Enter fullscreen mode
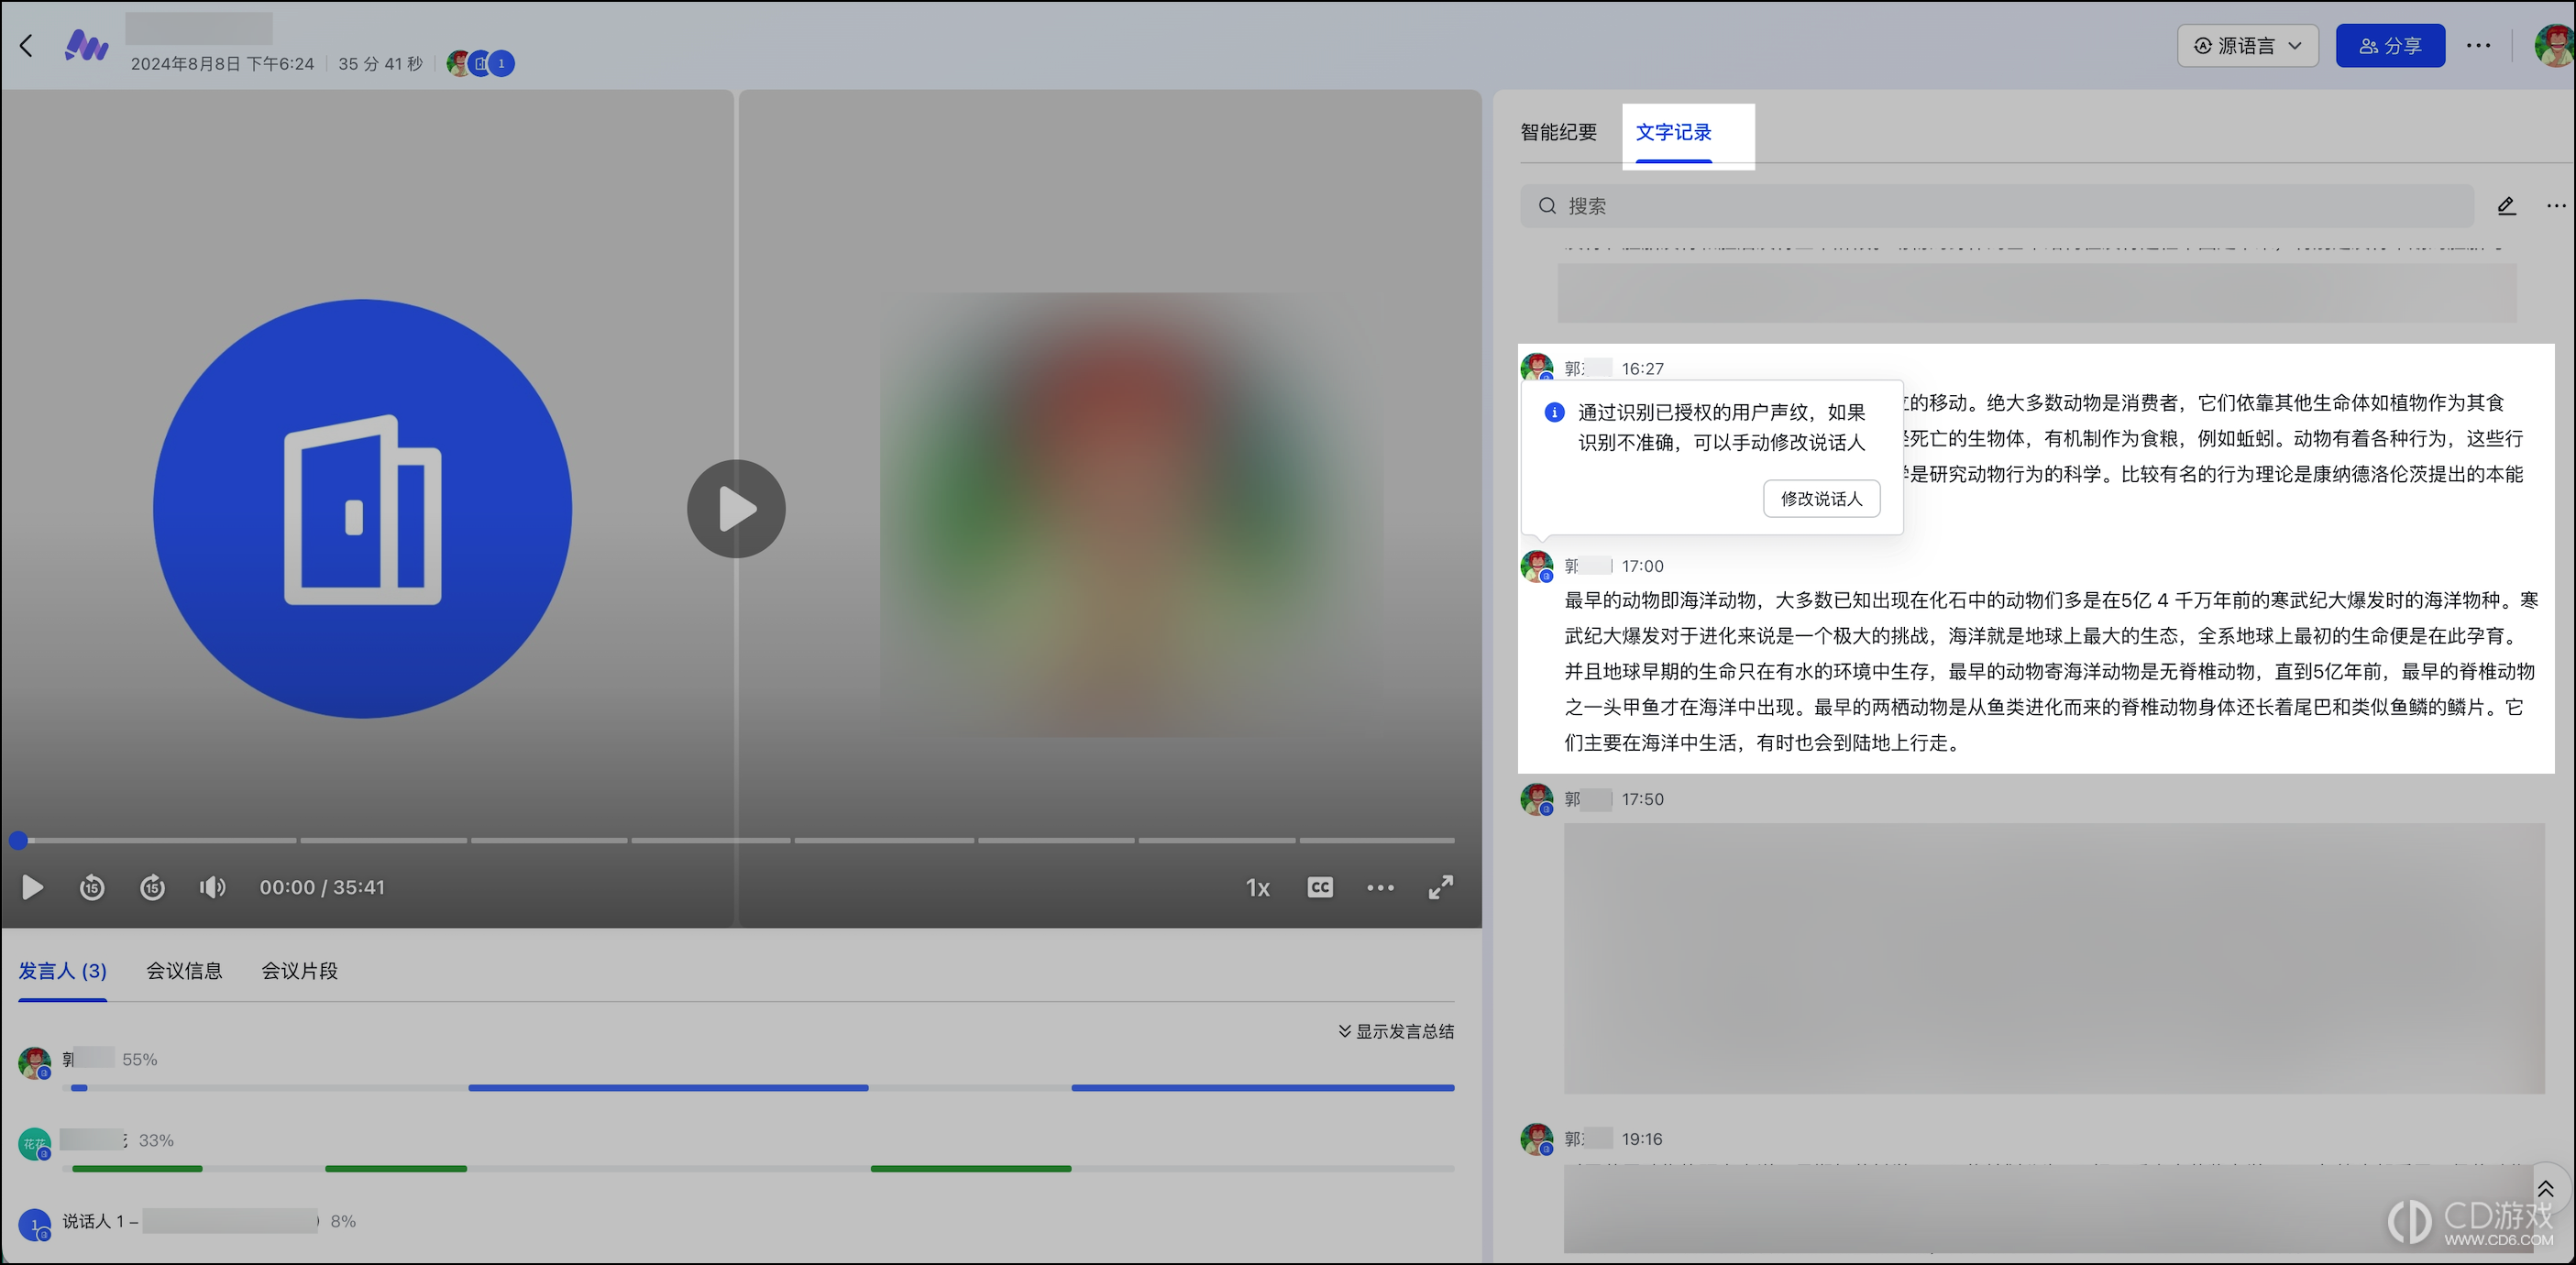The height and width of the screenshot is (1265, 2576). pos(1441,887)
